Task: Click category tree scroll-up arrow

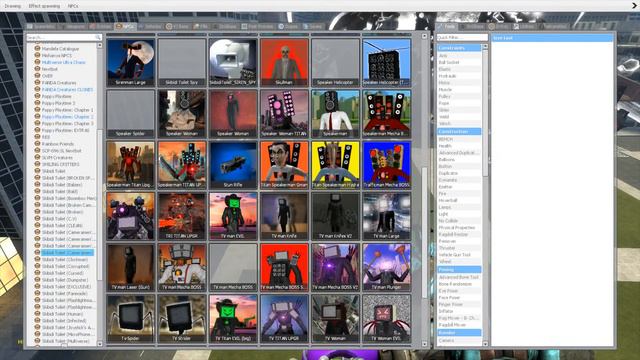Action: 100,45
